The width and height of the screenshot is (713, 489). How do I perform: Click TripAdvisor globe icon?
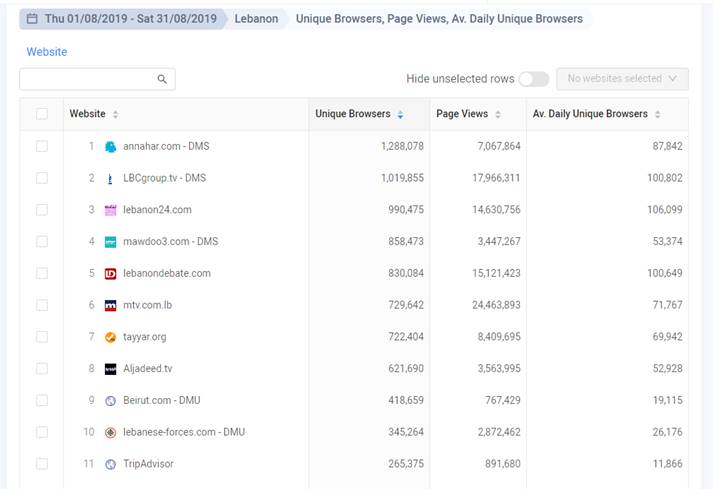tap(110, 464)
